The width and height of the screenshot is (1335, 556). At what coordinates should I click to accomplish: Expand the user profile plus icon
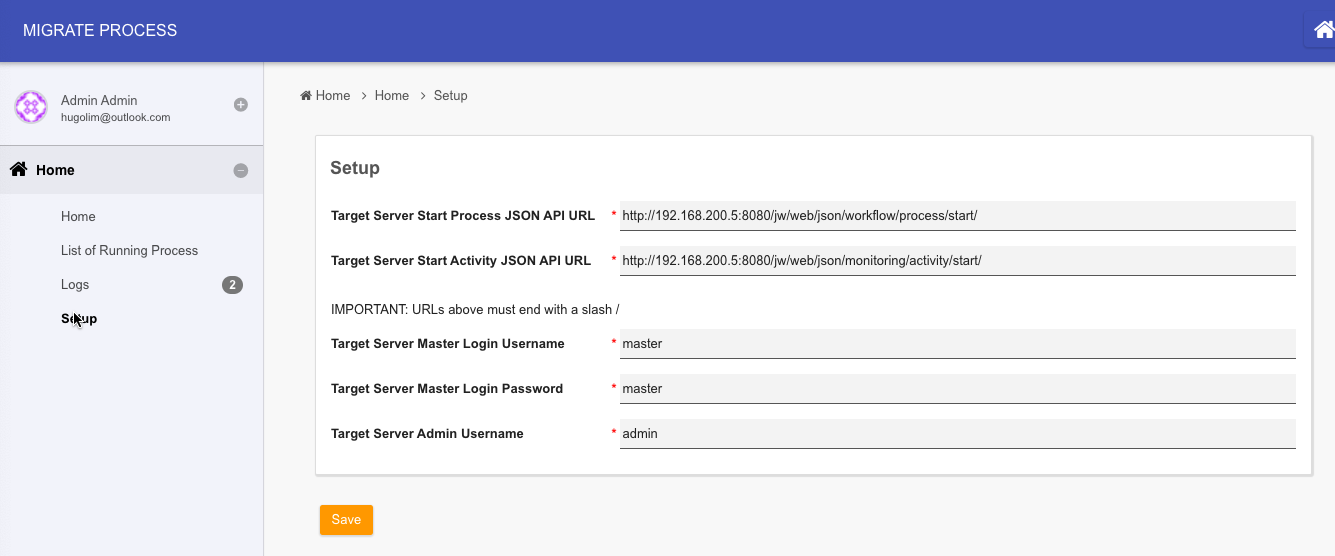point(240,105)
